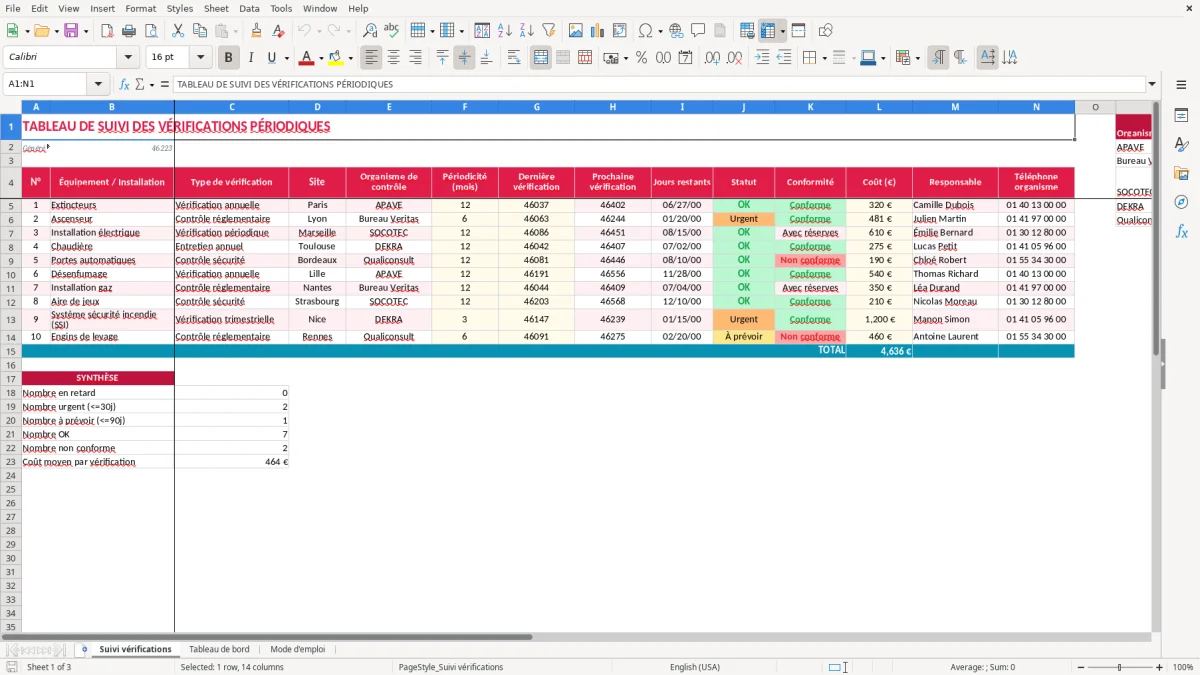
Task: Click the Clear Direct Formatting icon
Action: 278,31
